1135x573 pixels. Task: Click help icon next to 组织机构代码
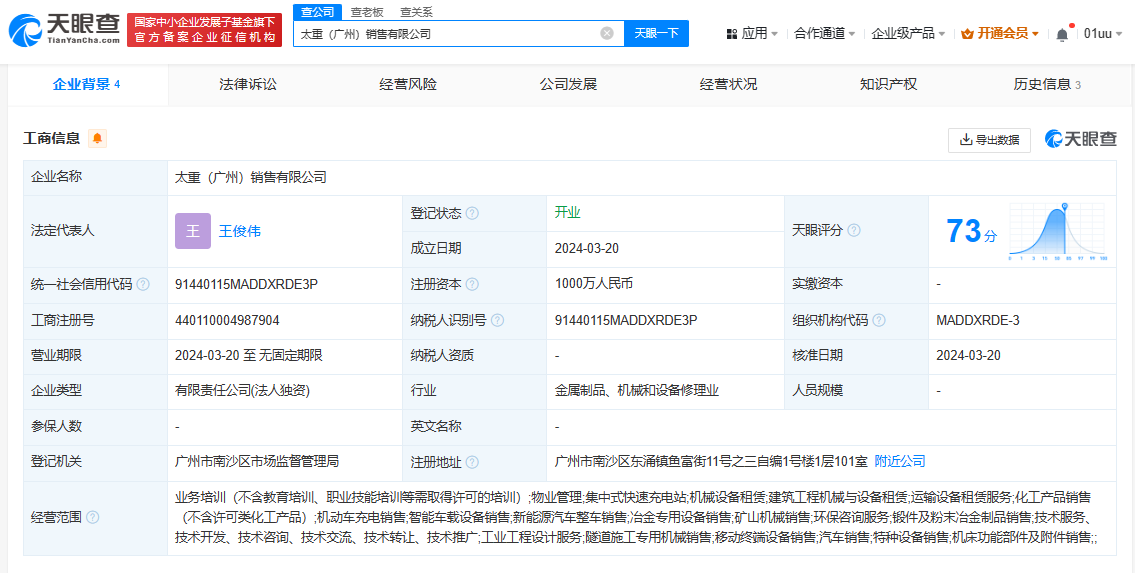tap(878, 321)
